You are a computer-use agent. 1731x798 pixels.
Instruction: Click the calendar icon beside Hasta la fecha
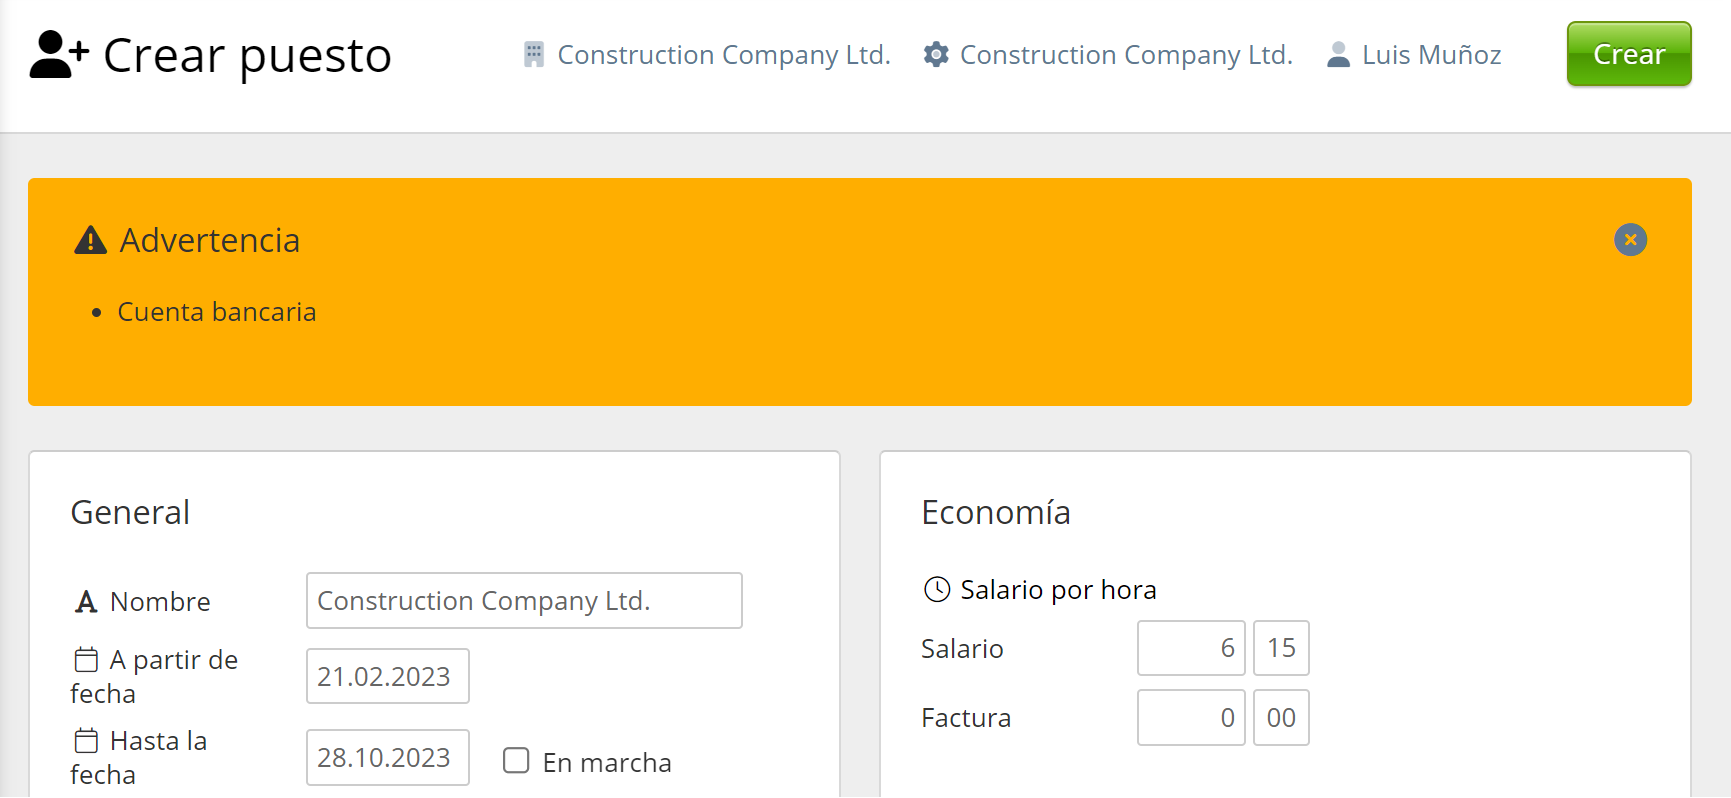coord(86,741)
